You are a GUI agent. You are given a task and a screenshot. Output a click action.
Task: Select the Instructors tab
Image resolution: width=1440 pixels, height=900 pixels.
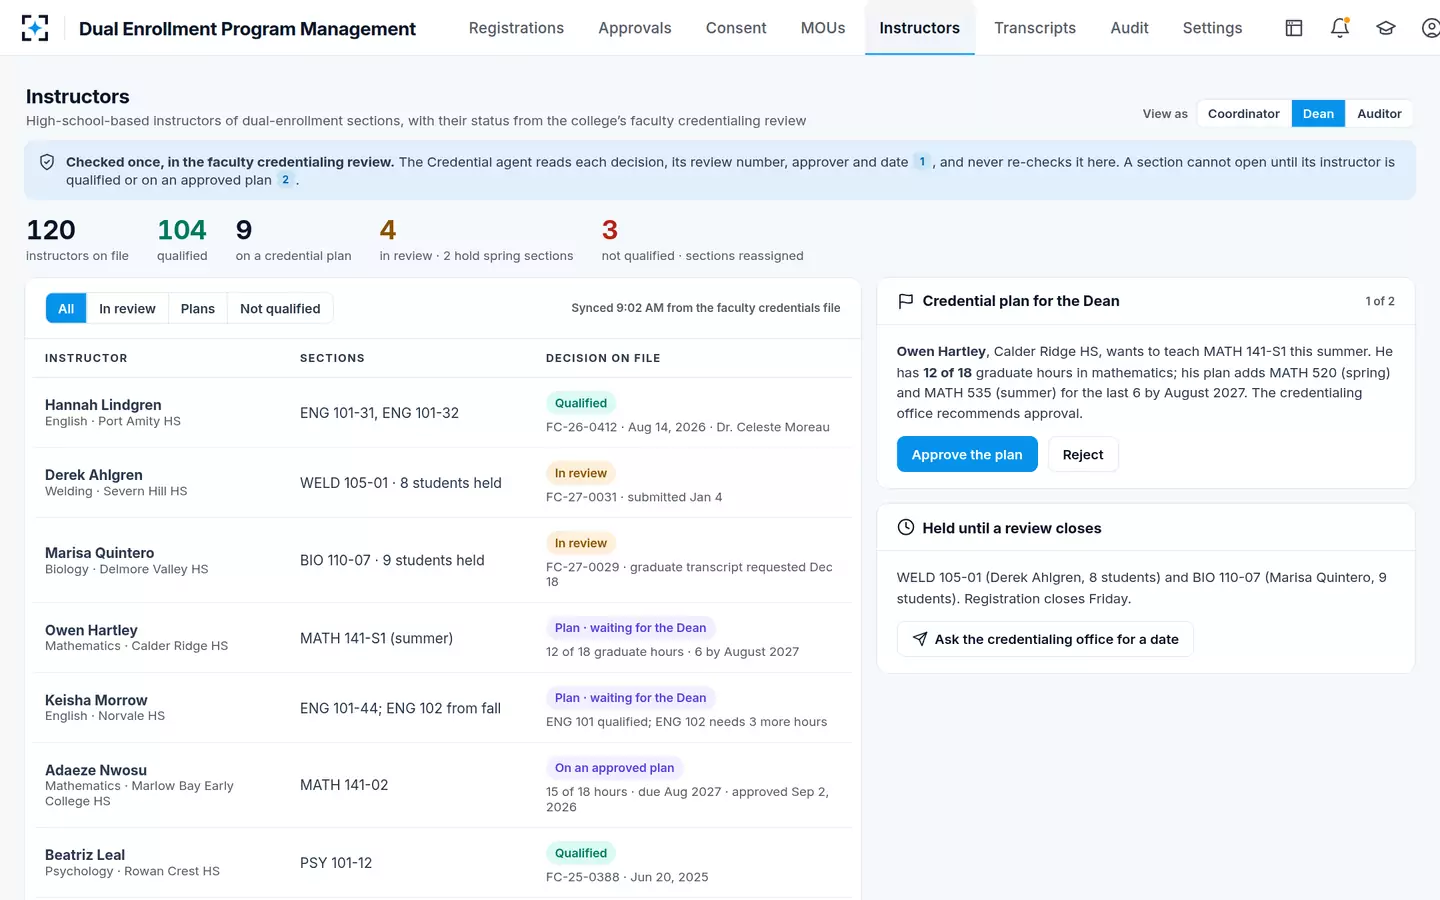(920, 28)
